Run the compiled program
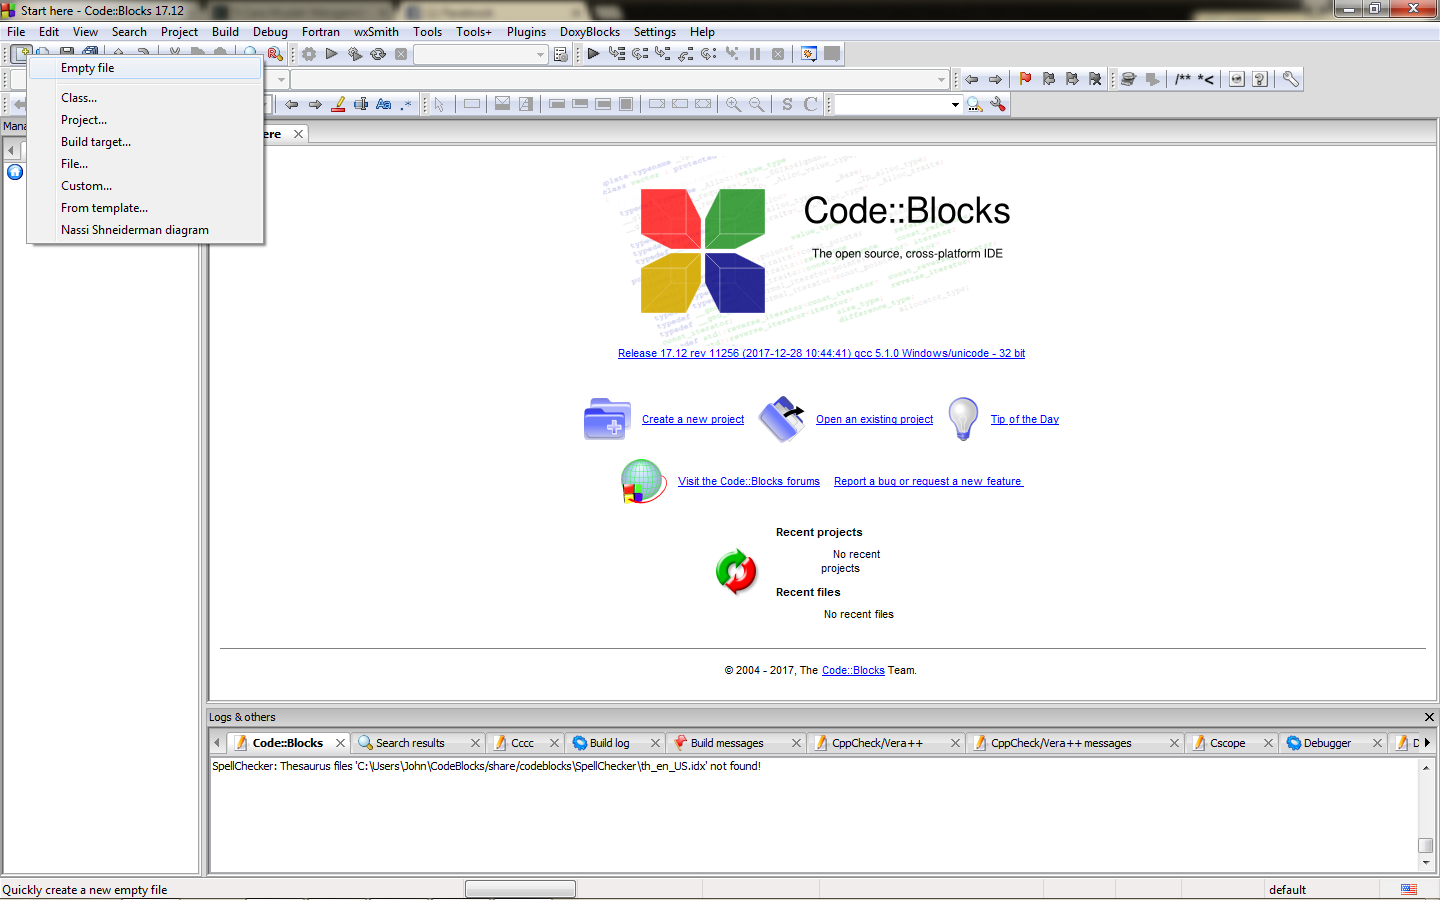 (332, 54)
